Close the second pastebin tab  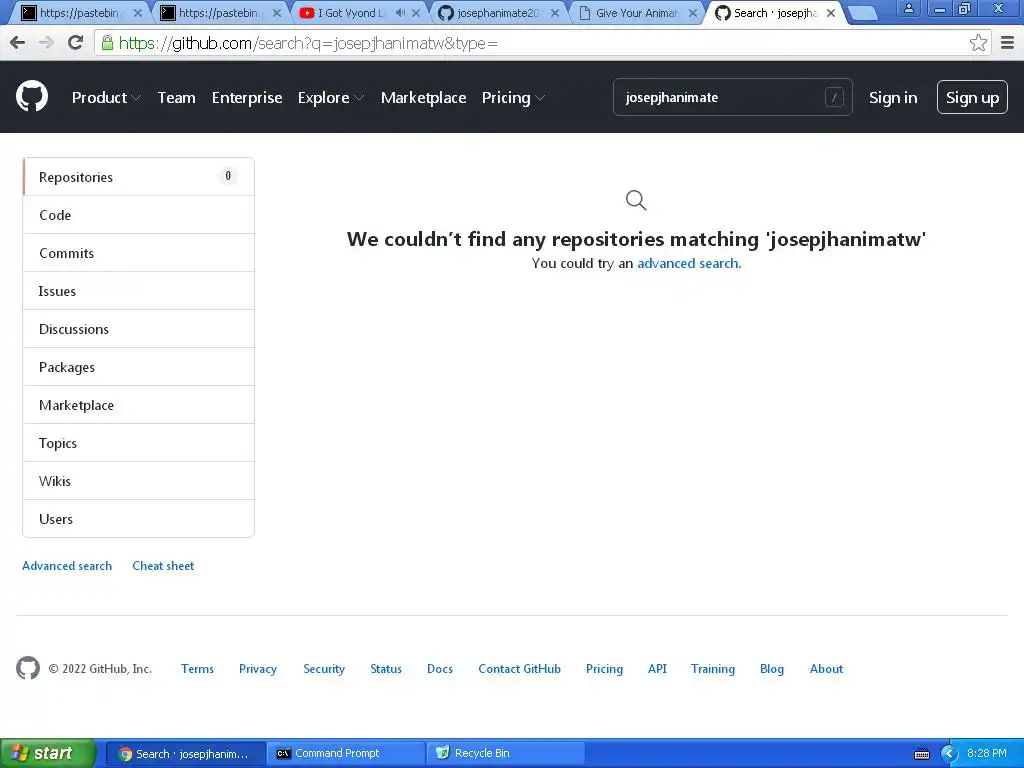pyautogui.click(x=277, y=12)
